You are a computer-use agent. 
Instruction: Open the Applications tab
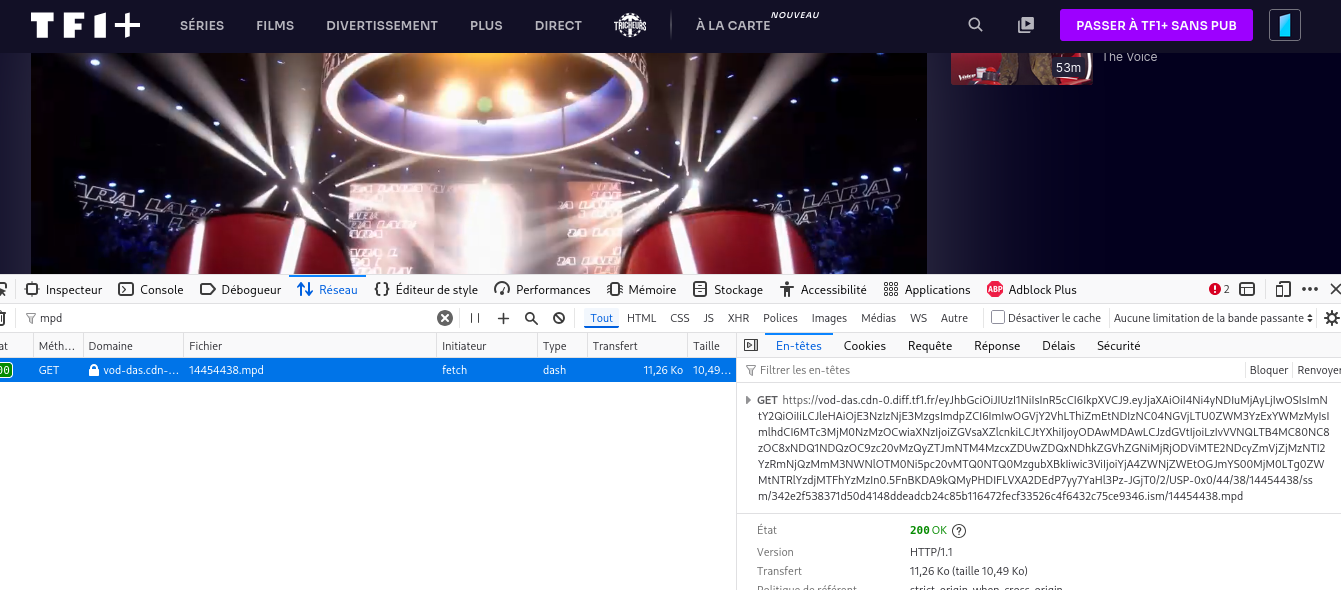coord(927,290)
